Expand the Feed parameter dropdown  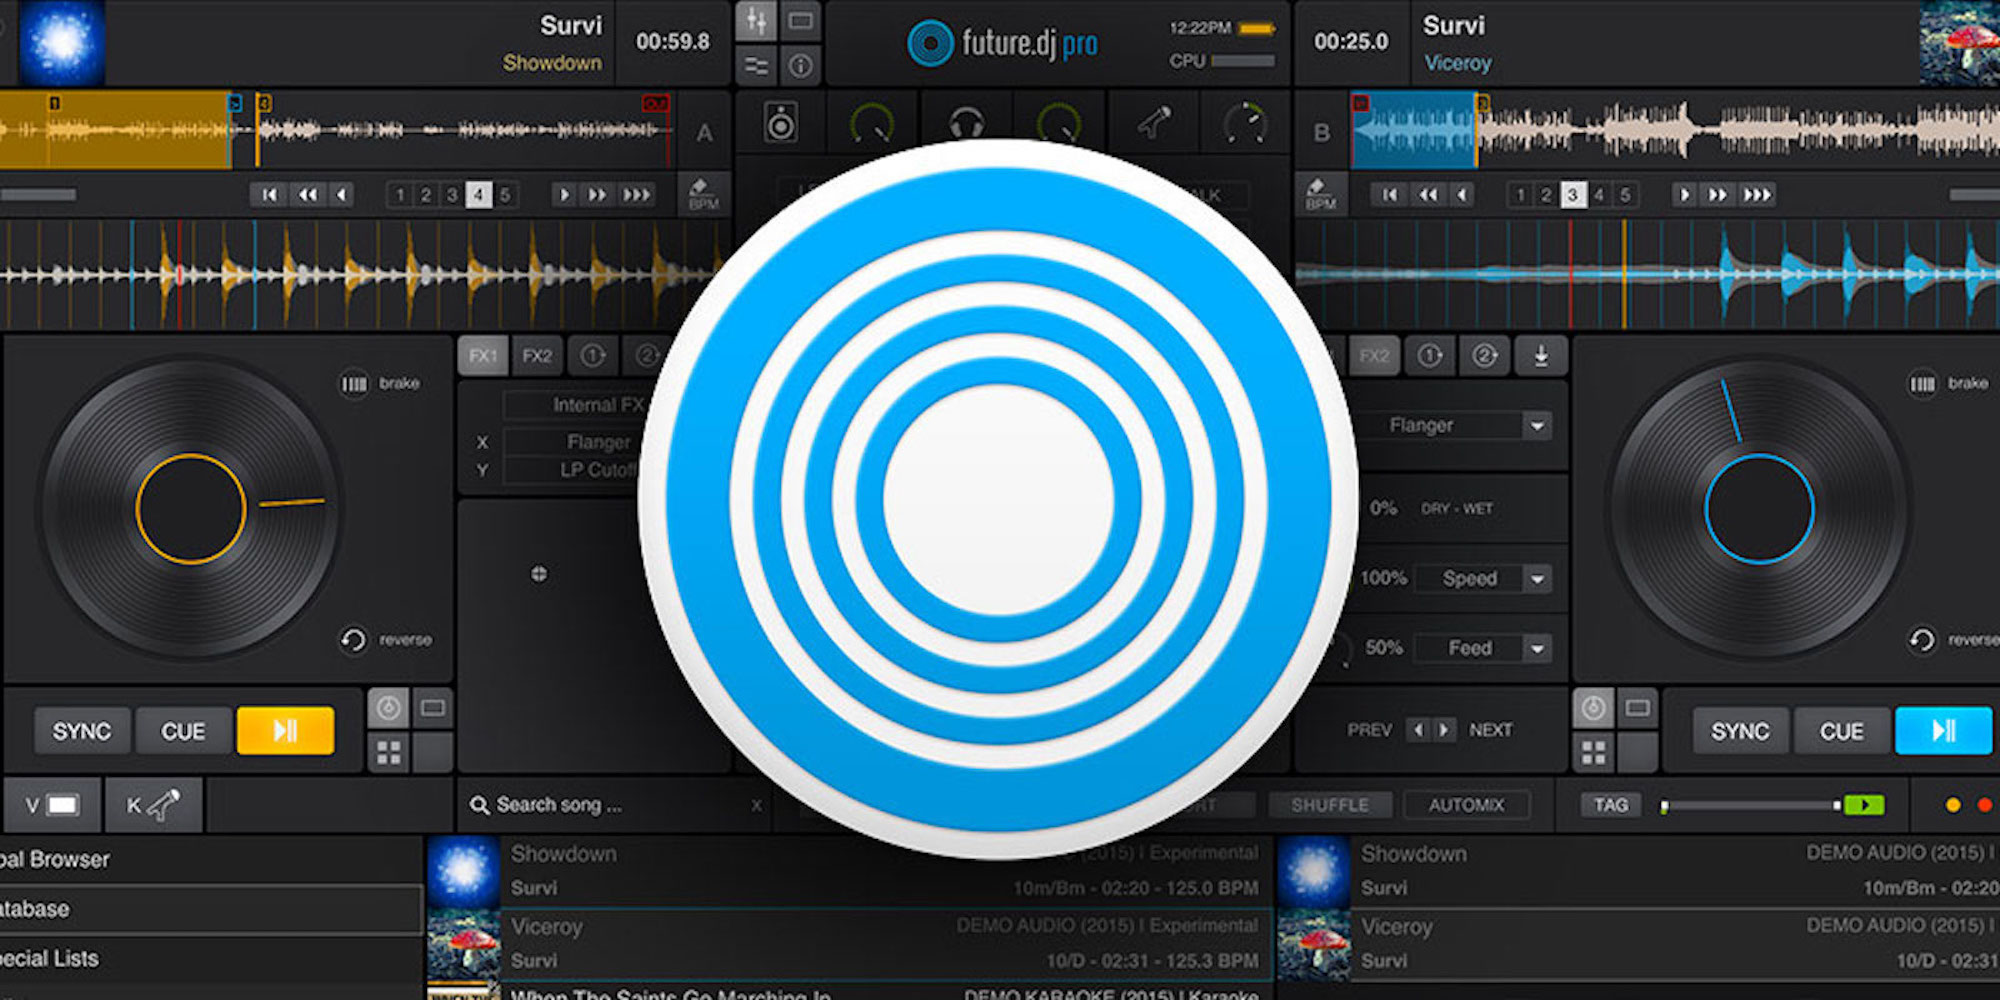pos(1537,649)
